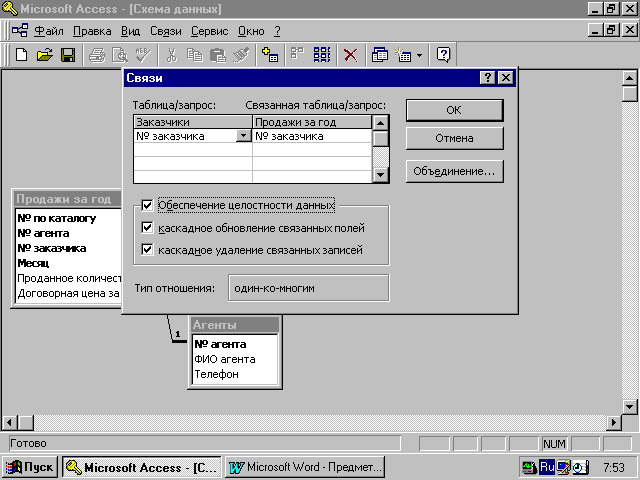Click the field grid scroll down arrow

coord(380,175)
